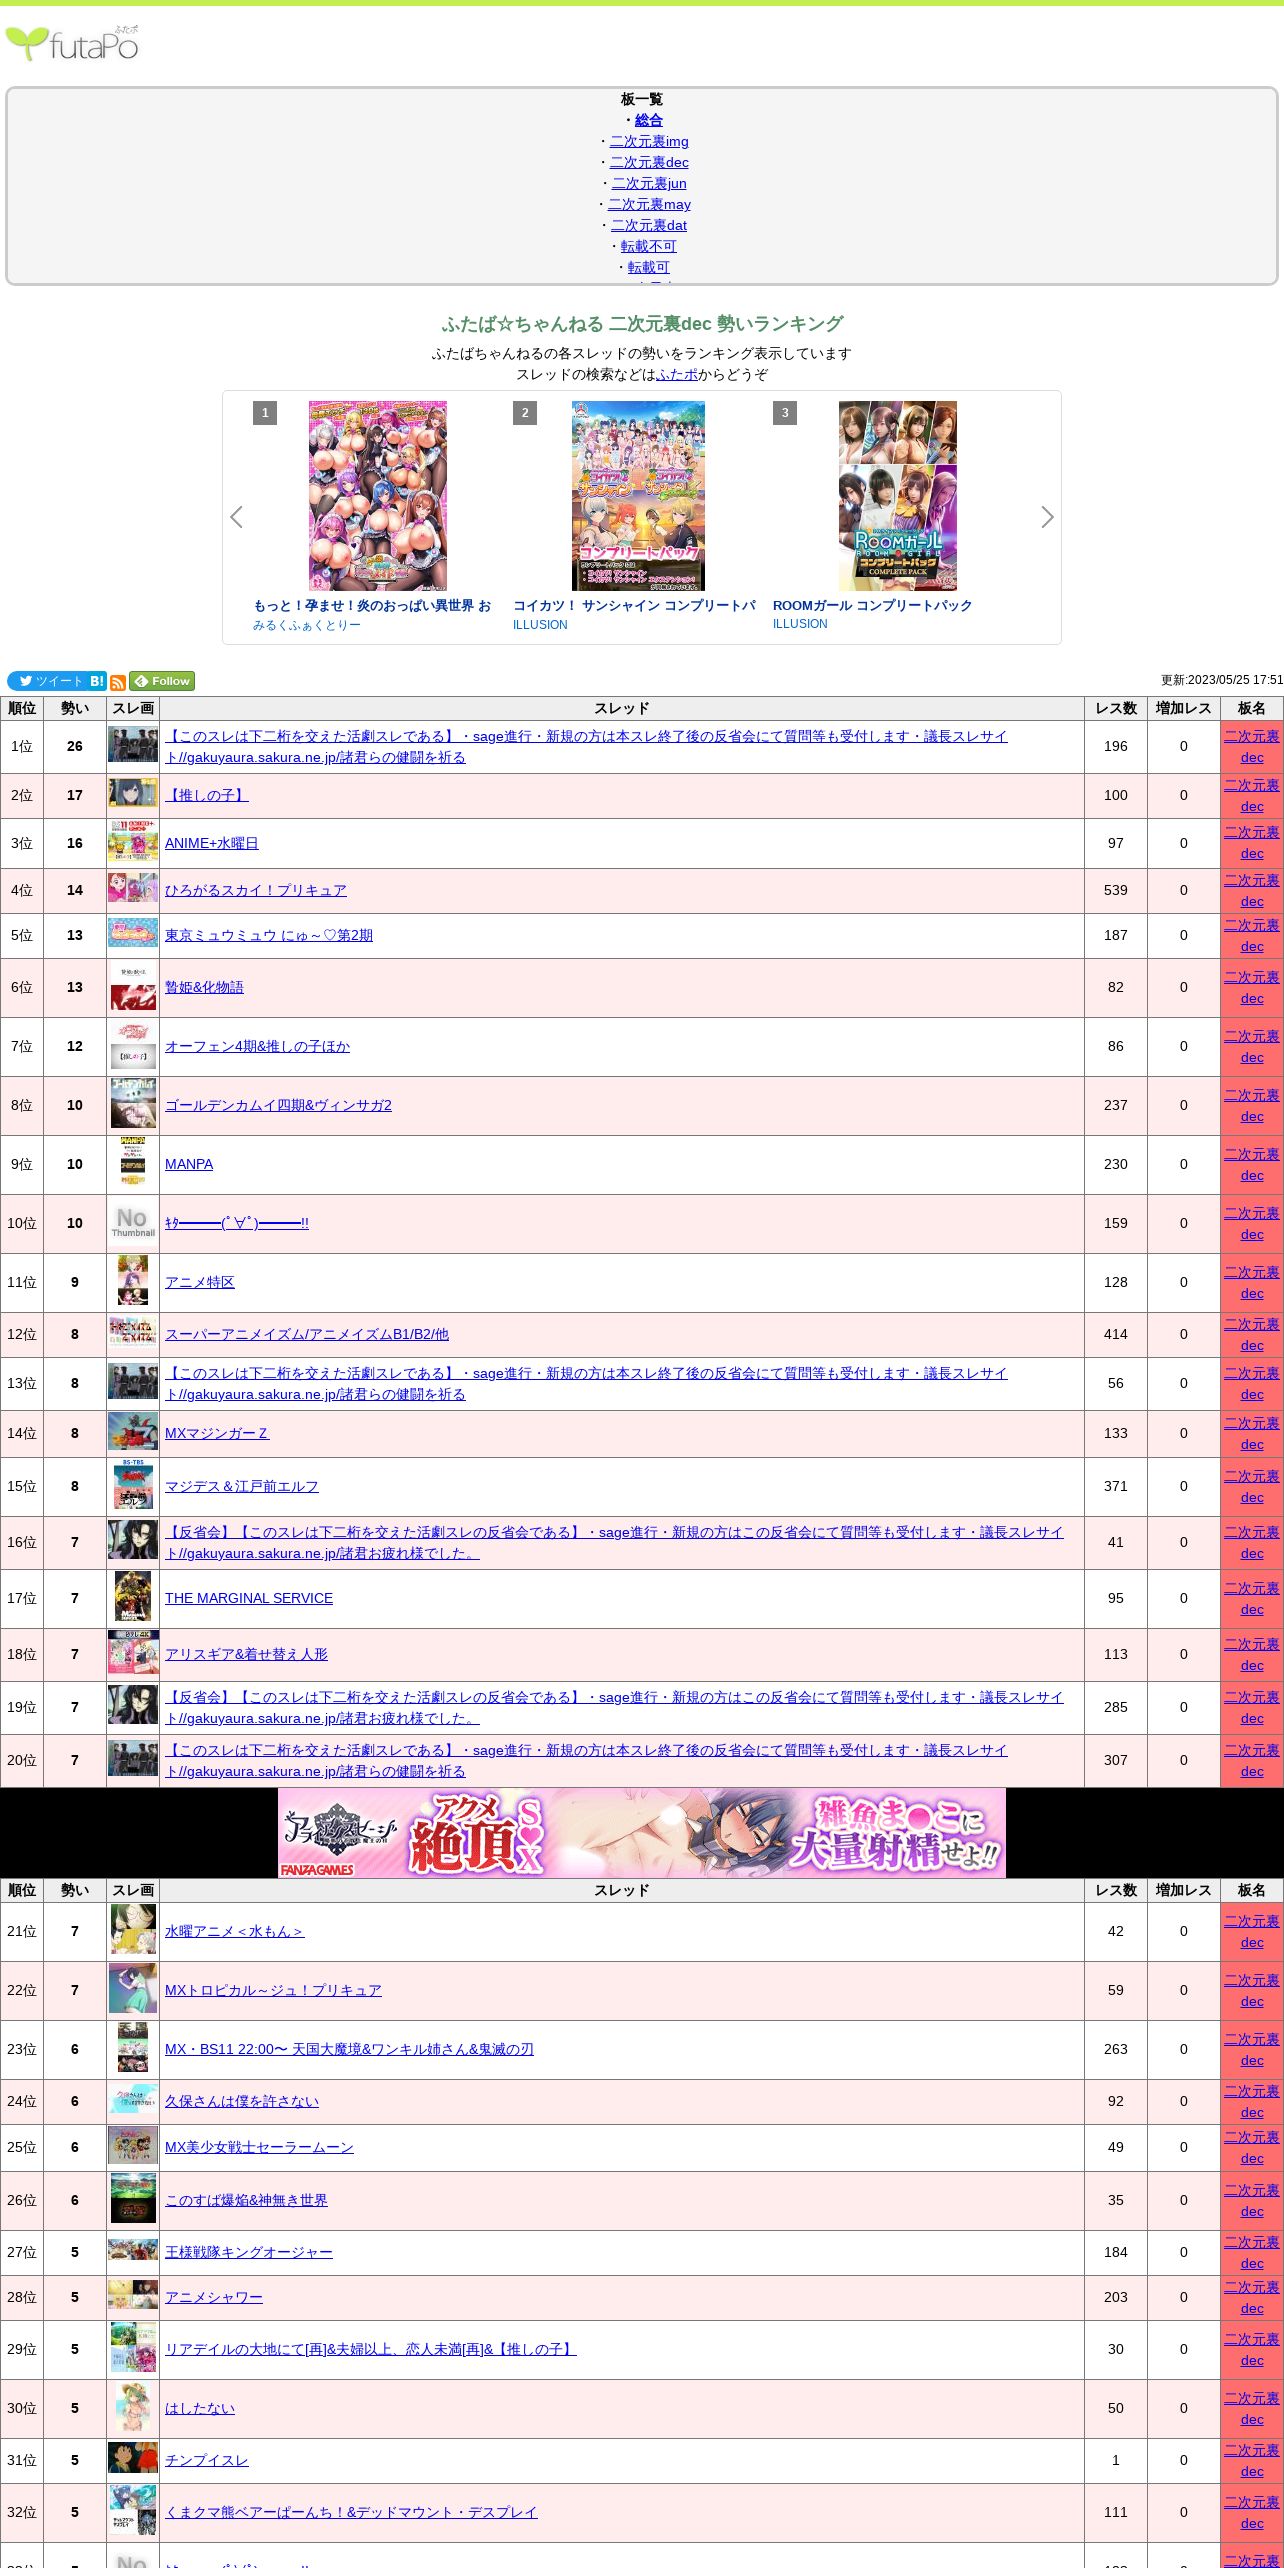1284x2568 pixels.
Task: Open このすば爆焔&神無き世界 thread
Action: [246, 2200]
